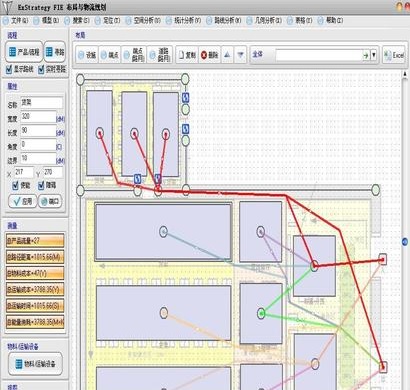Toggle the checkbox below the X field
This screenshot has height=390, width=410.
pyautogui.click(x=15, y=185)
